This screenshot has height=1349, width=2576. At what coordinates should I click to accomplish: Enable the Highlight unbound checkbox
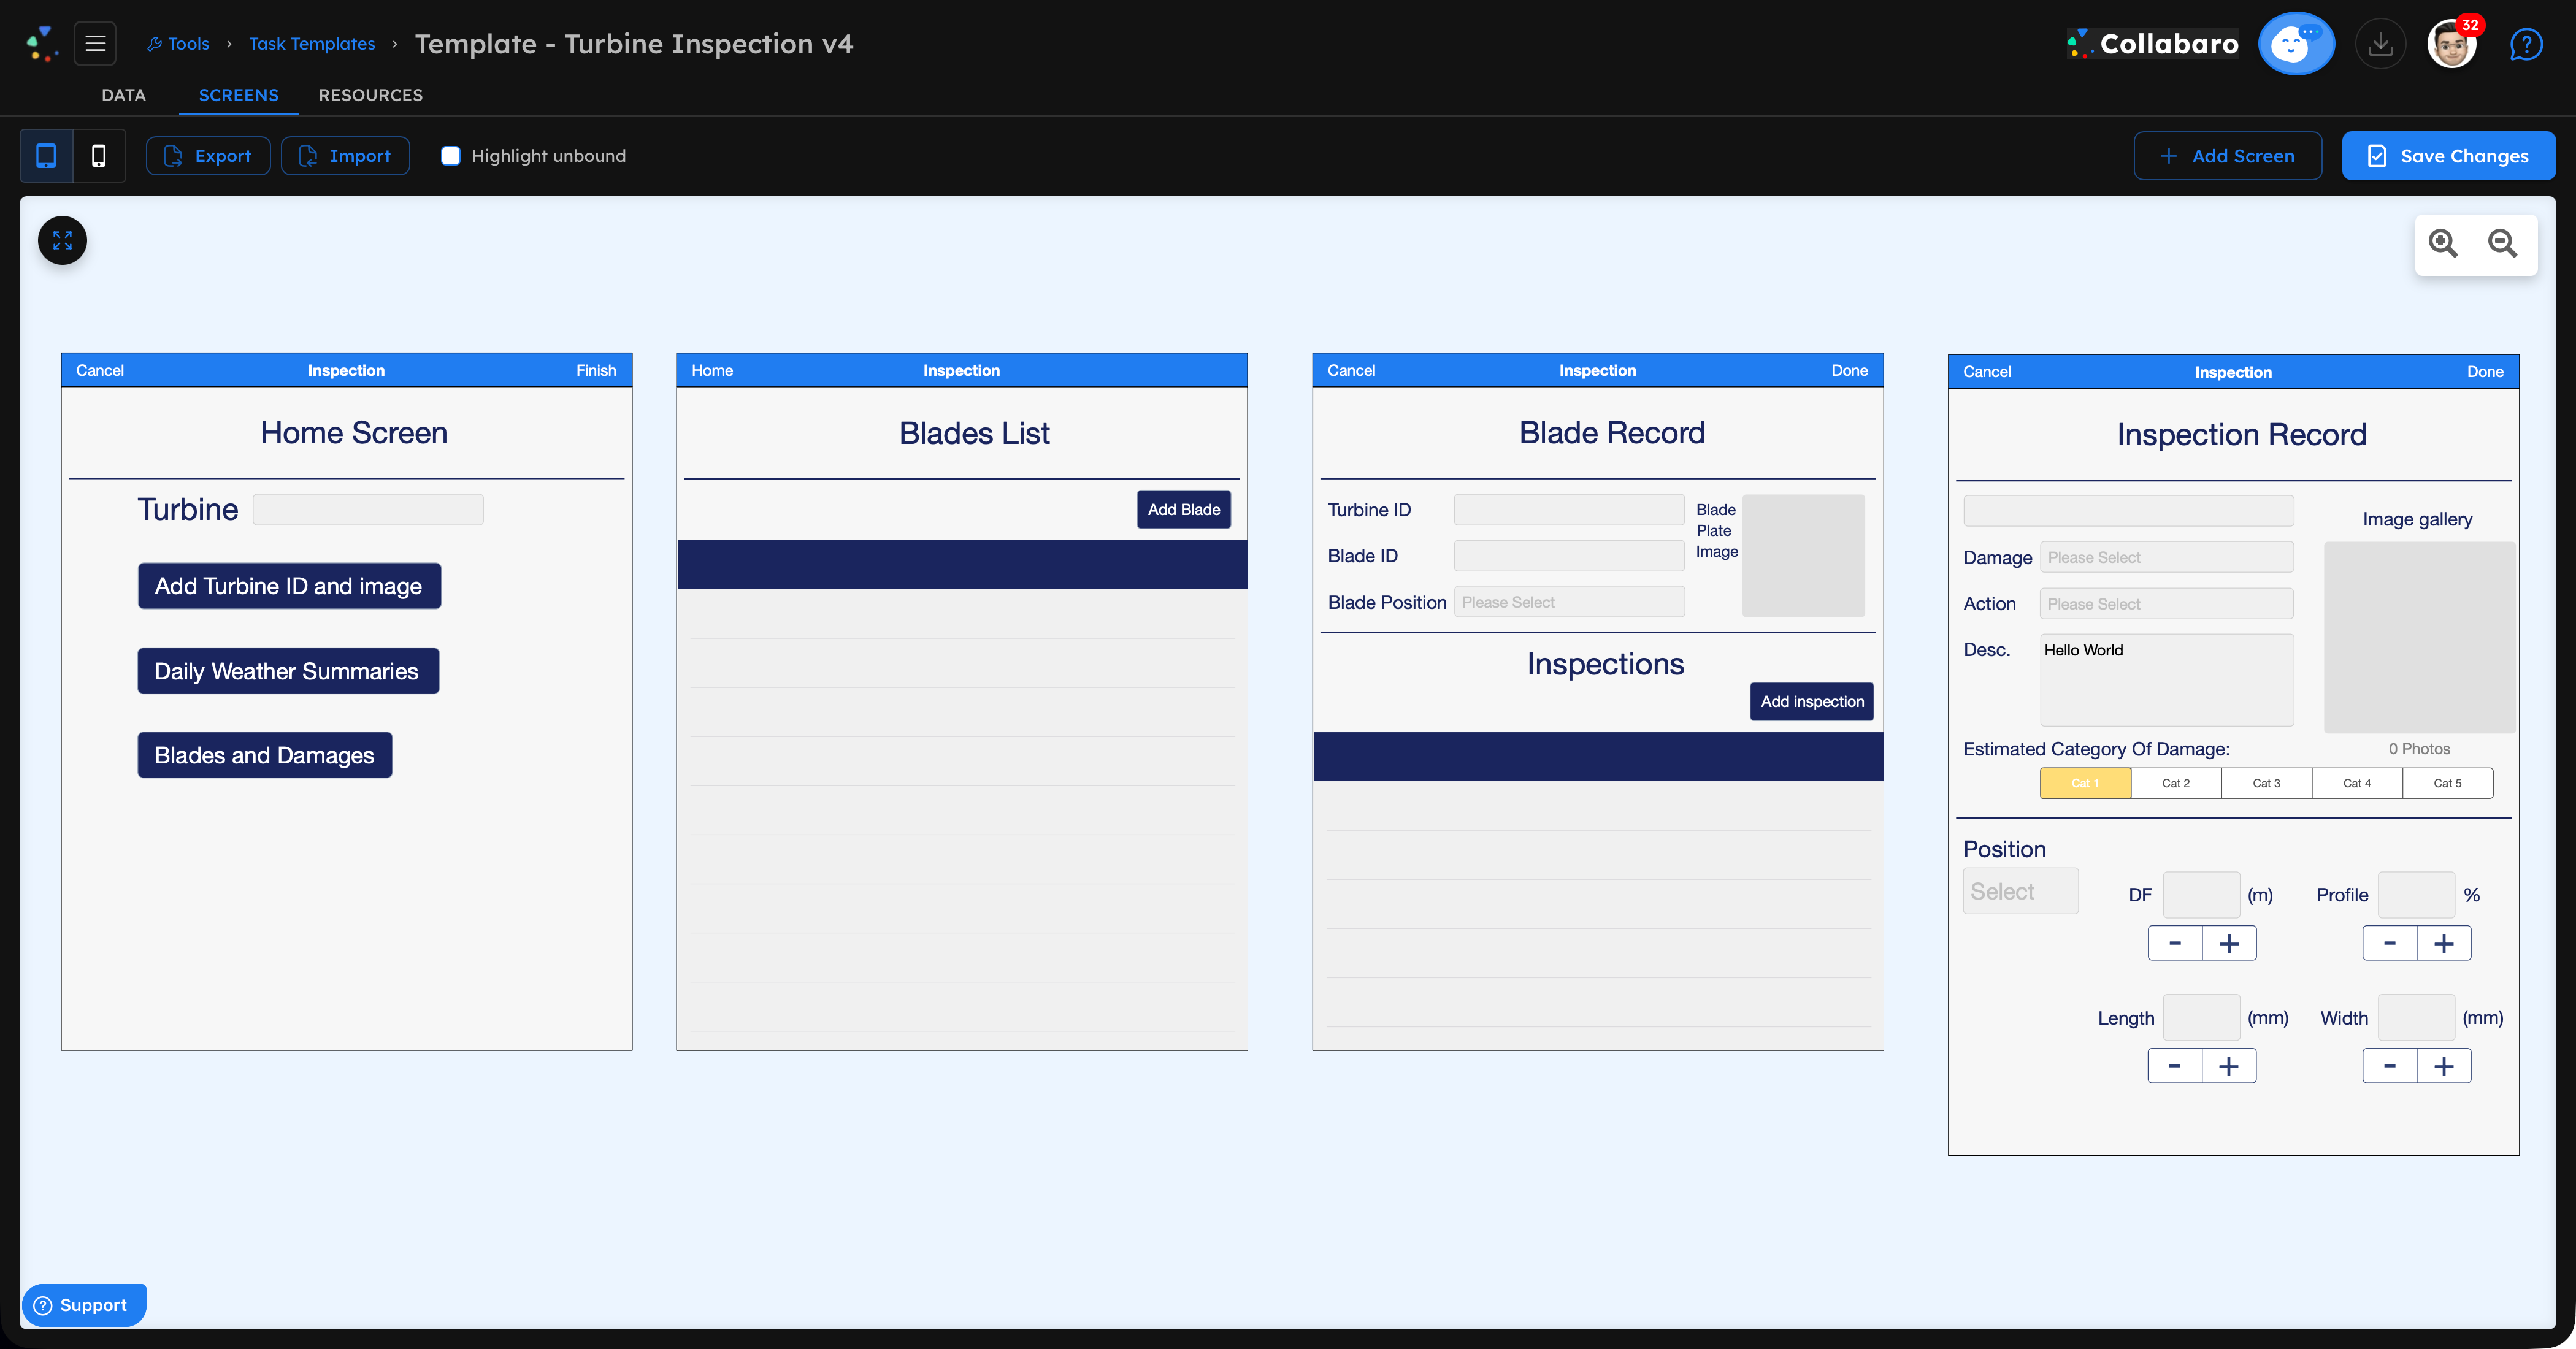[x=451, y=155]
